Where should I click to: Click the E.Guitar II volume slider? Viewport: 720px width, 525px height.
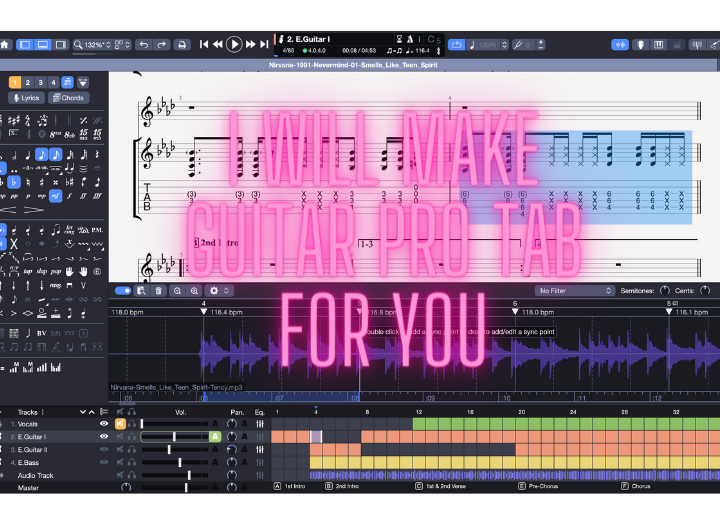(174, 450)
